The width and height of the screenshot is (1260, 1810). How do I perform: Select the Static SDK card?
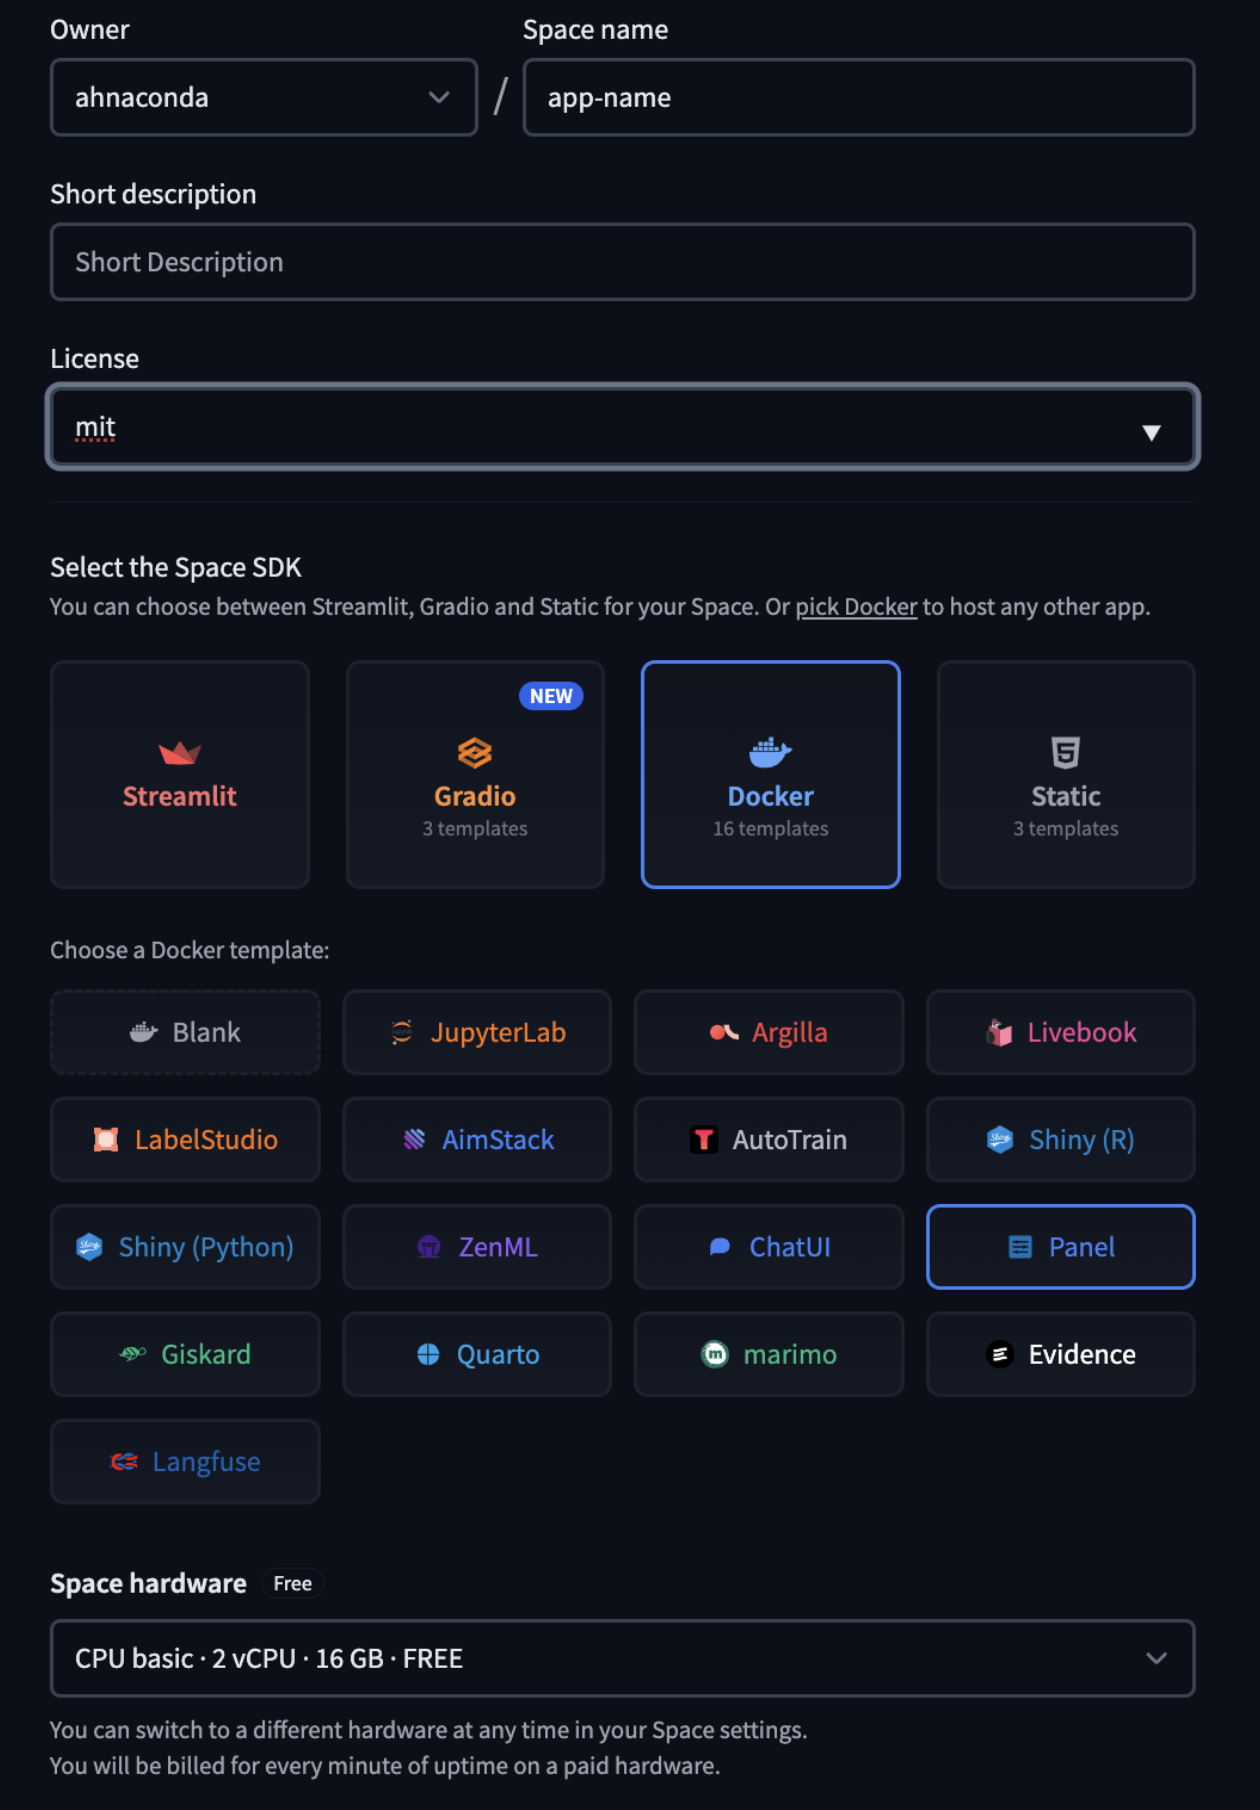pyautogui.click(x=1066, y=774)
